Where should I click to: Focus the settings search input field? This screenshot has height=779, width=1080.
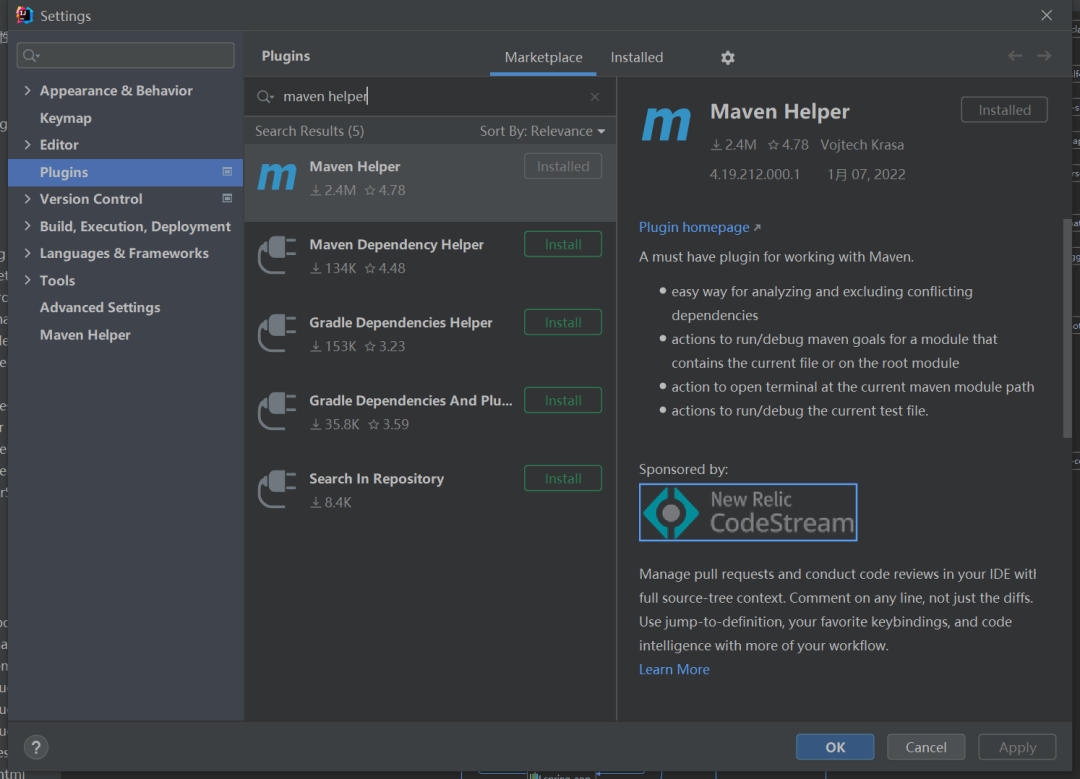tap(125, 55)
